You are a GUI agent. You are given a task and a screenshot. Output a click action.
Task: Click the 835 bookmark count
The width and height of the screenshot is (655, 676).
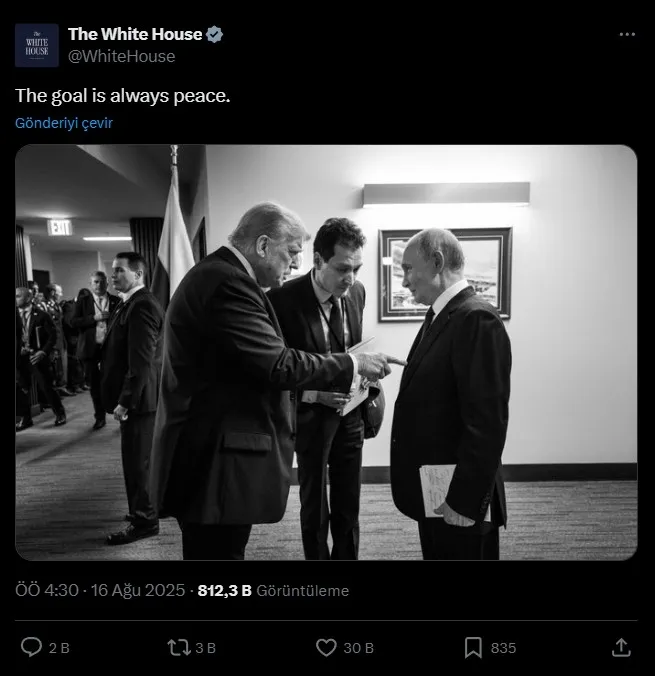[x=503, y=648]
